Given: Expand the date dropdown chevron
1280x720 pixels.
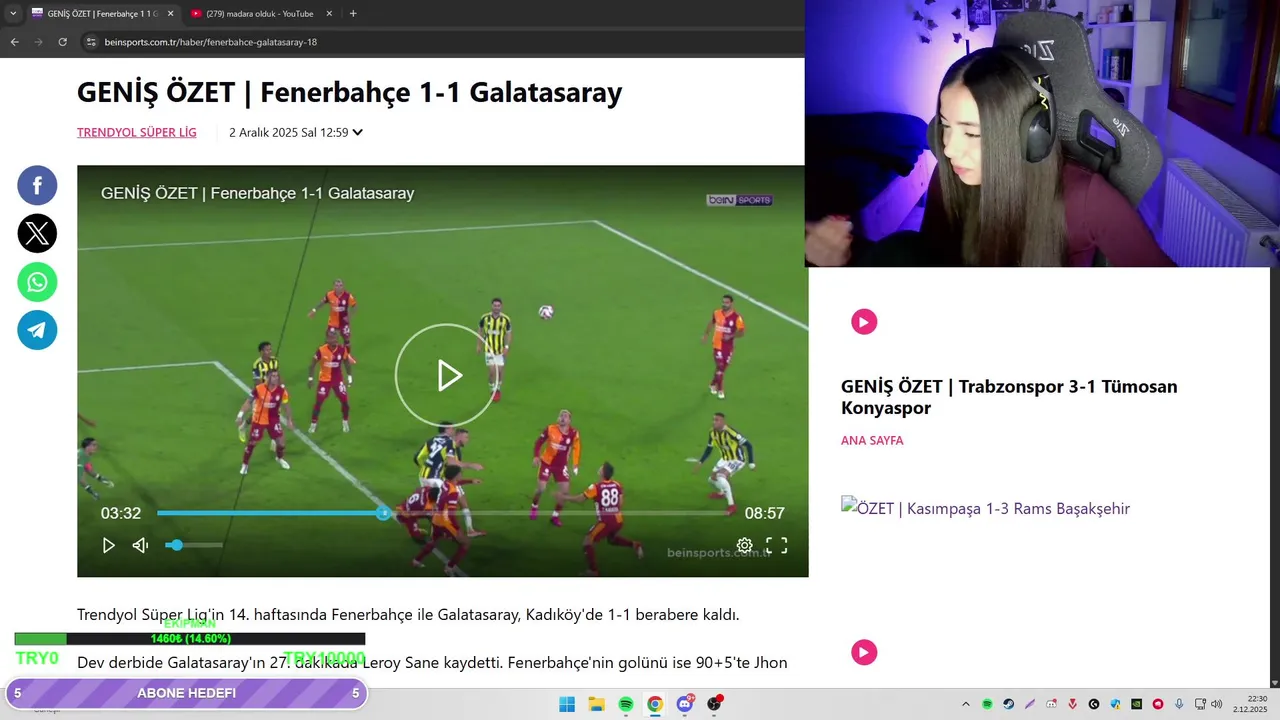Looking at the screenshot, I should 357,132.
